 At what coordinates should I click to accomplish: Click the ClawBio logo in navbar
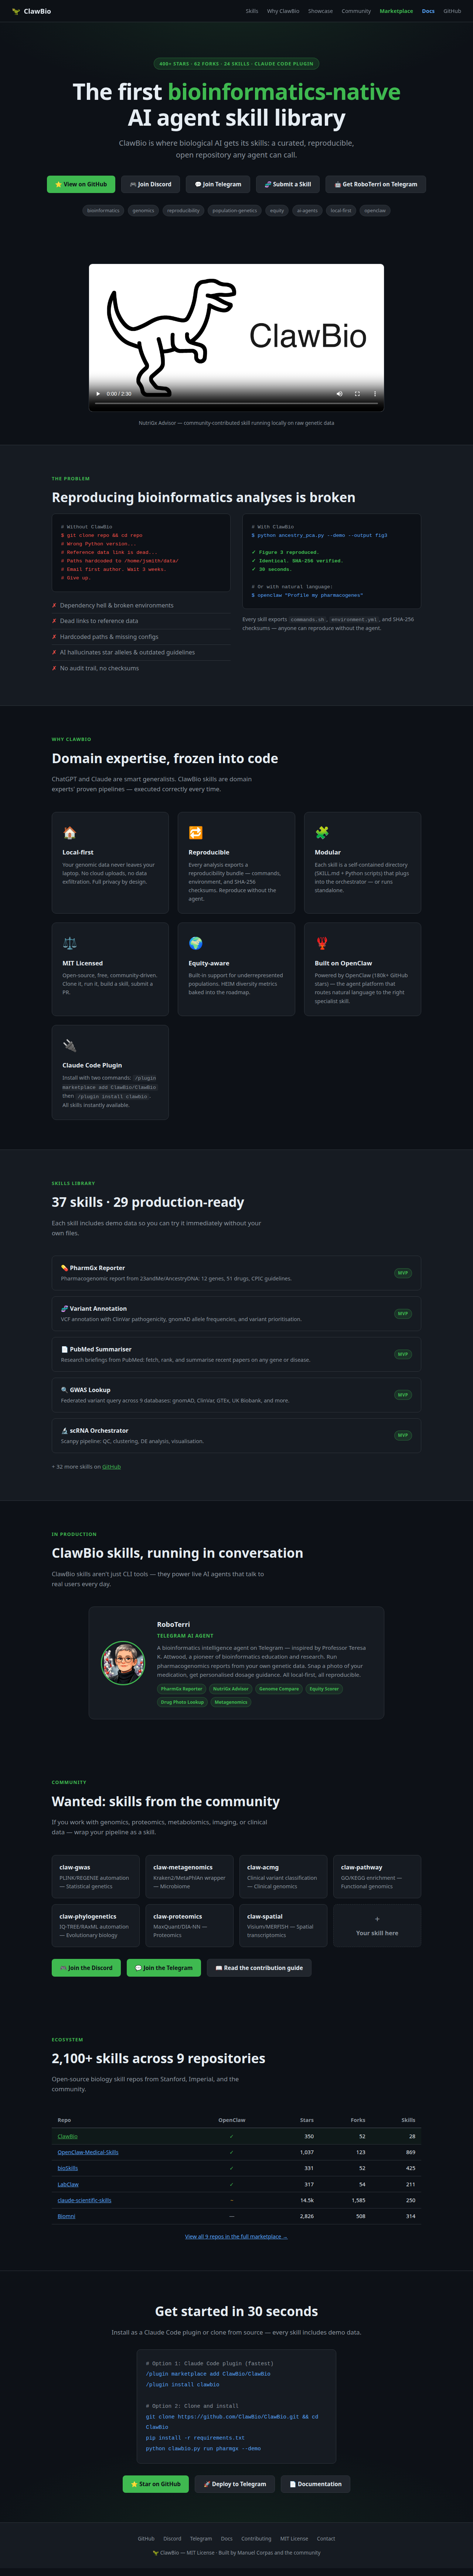(31, 11)
